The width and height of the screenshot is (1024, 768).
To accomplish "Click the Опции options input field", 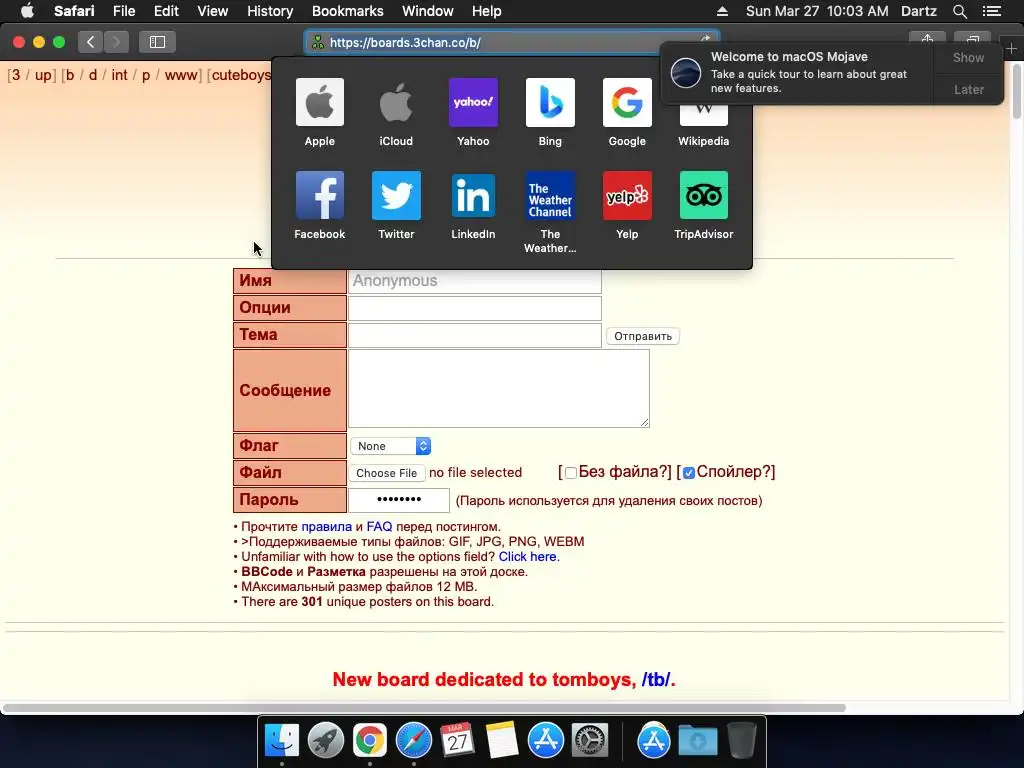I will pyautogui.click(x=475, y=308).
